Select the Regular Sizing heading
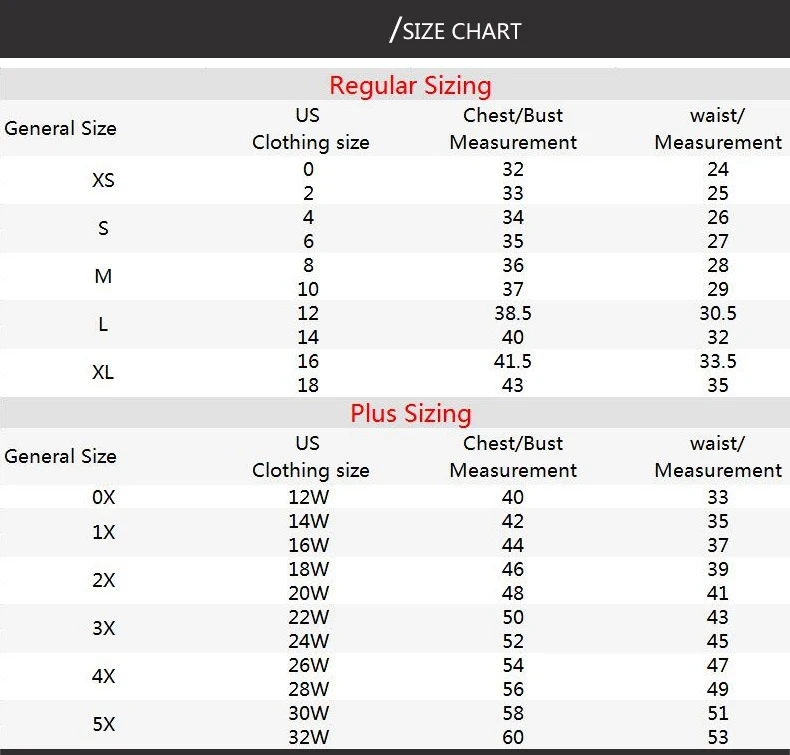 click(410, 85)
